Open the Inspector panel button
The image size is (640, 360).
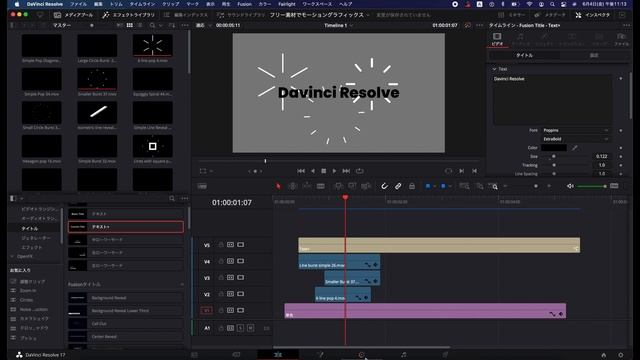point(593,15)
